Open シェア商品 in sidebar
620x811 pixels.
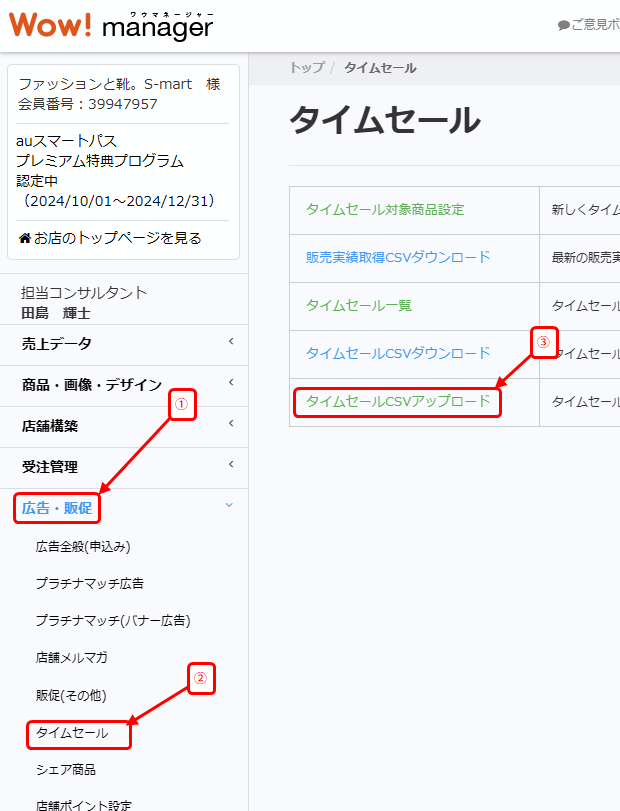tap(66, 770)
